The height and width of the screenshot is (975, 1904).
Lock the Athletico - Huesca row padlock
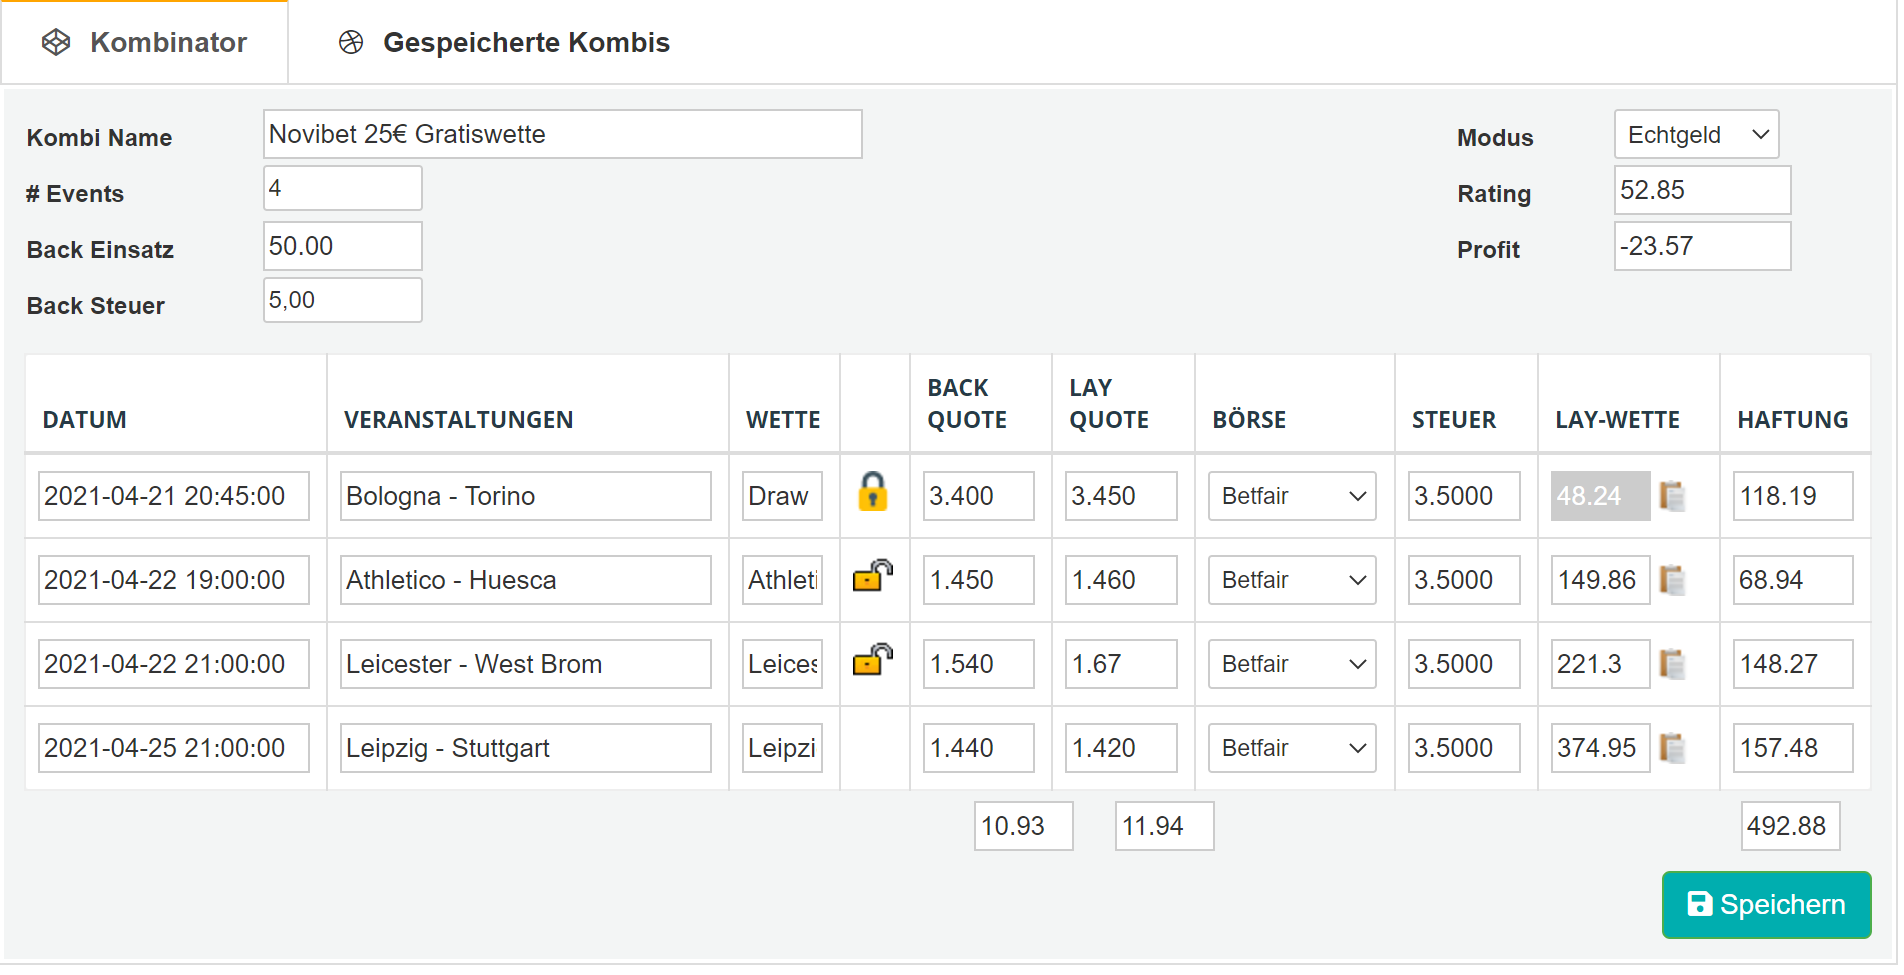coord(873,575)
